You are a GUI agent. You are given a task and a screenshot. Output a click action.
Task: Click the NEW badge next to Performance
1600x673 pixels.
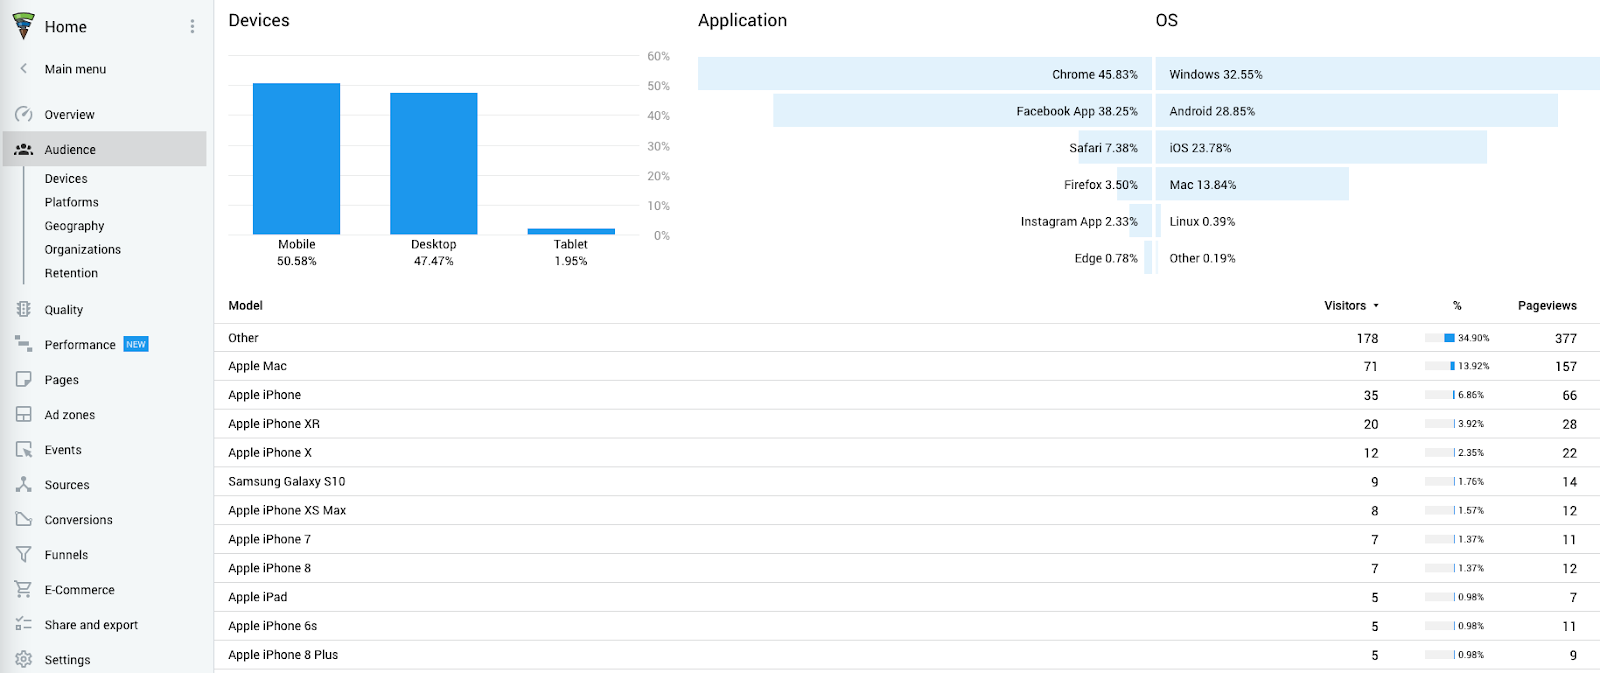(136, 344)
